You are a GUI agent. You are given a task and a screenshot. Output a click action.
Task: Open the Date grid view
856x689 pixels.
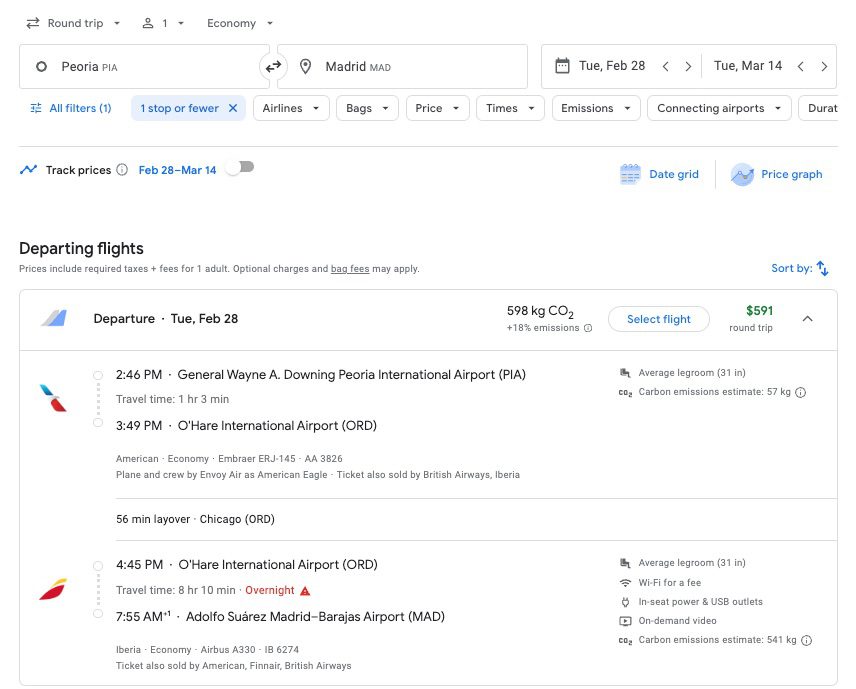[x=660, y=174]
